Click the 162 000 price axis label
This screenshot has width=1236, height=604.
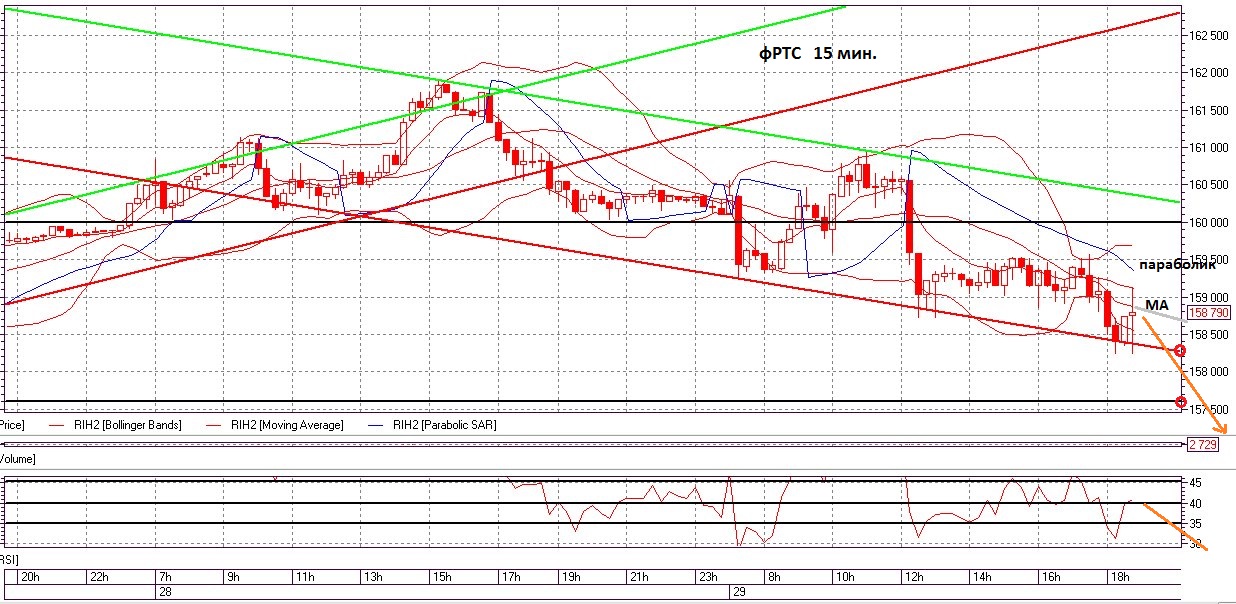click(x=1207, y=73)
